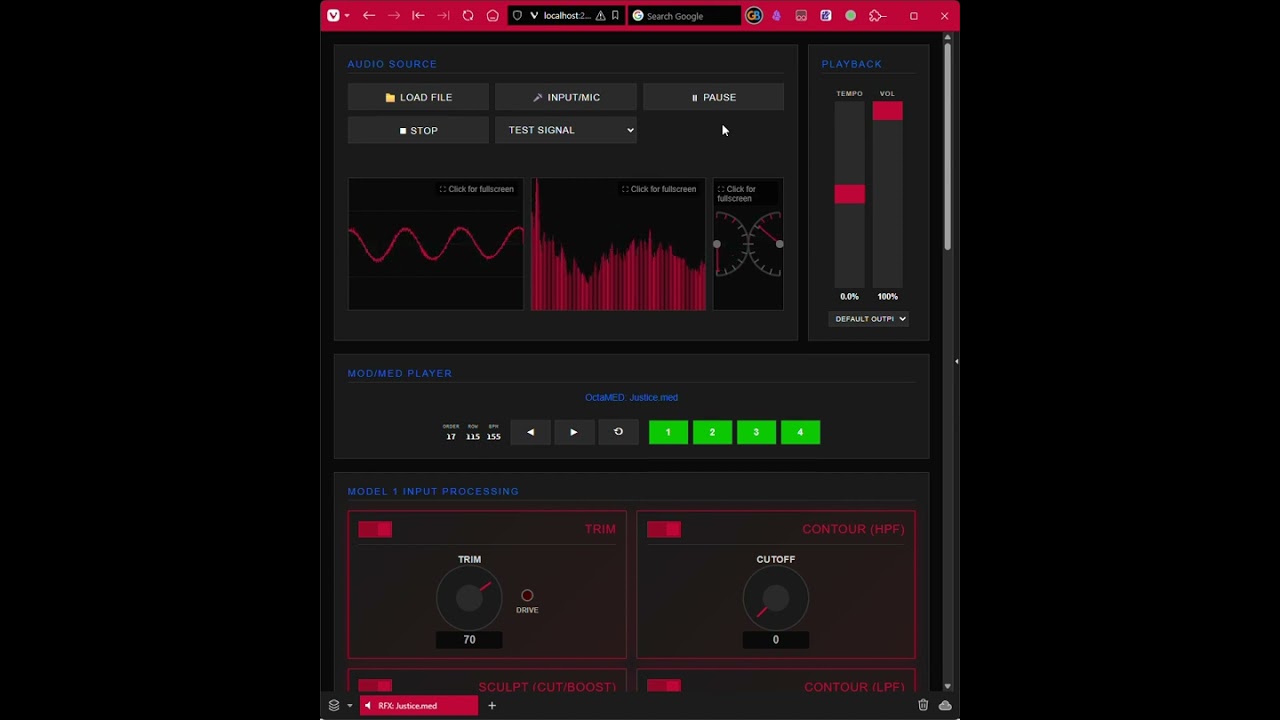Open the TEST SIGNAL dropdown
The height and width of the screenshot is (720, 1280).
click(566, 130)
